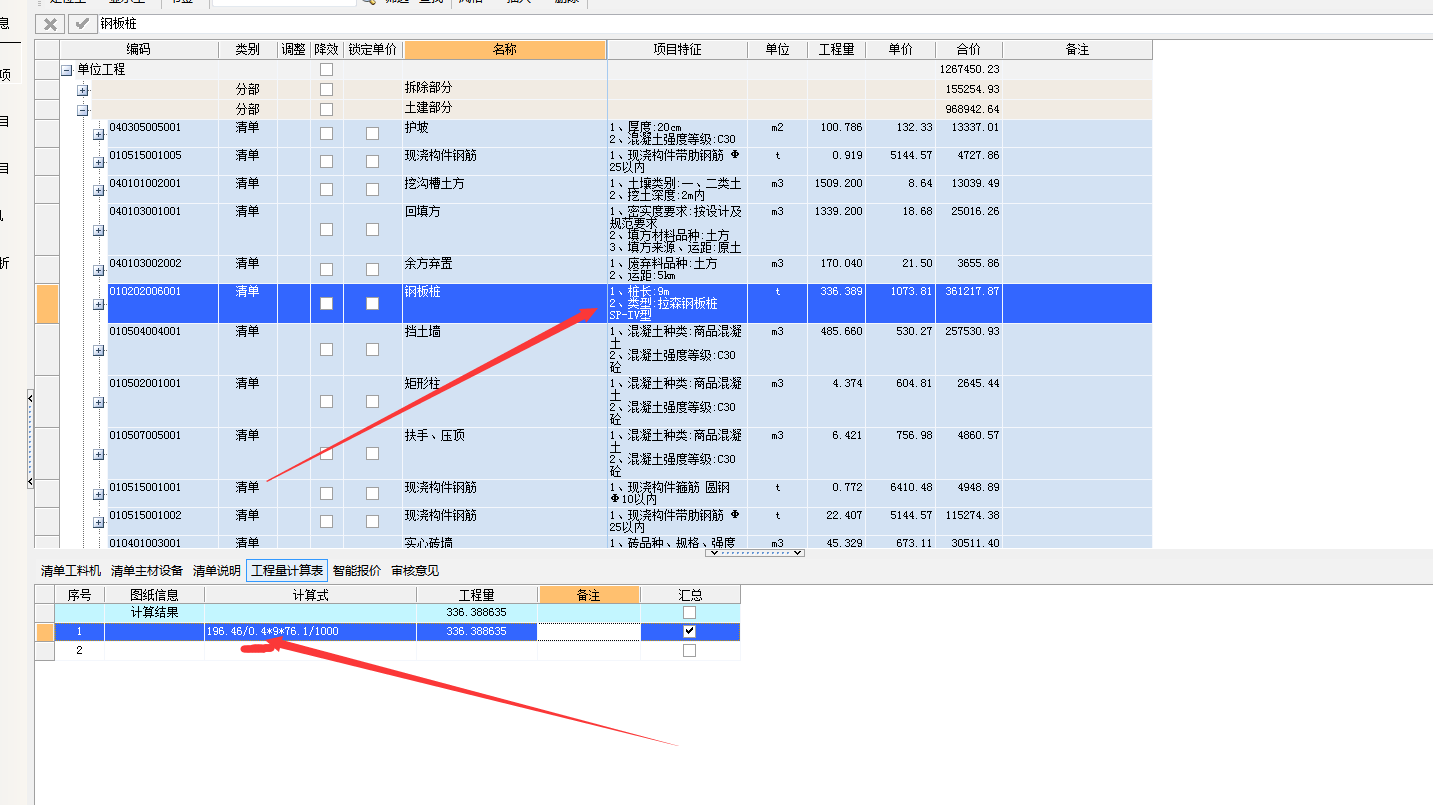
Task: Open the 智能报价 tab
Action: click(x=357, y=571)
